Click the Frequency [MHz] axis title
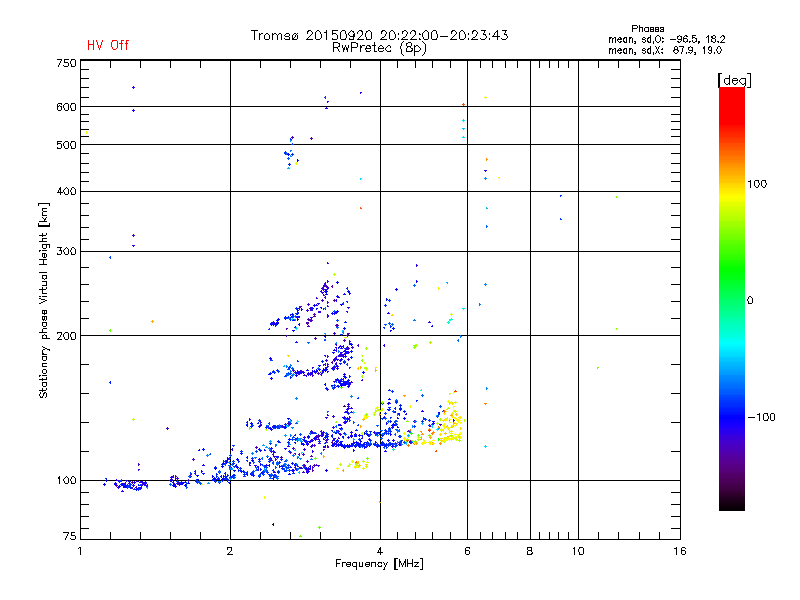The width and height of the screenshot is (800, 600). (x=379, y=564)
